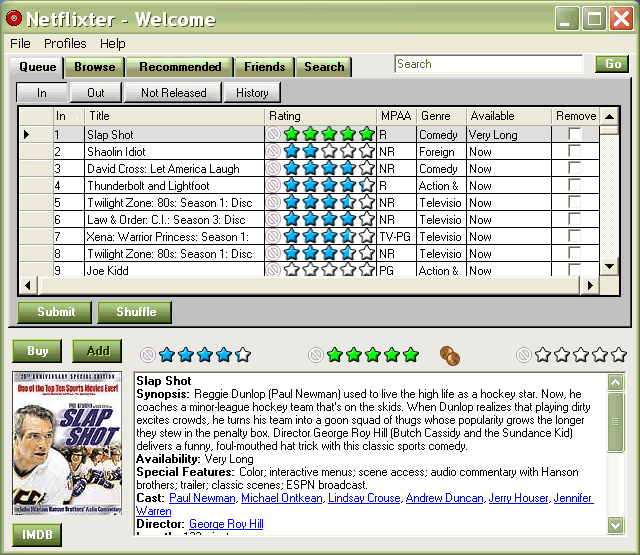
Task: Click the Netflixter red title bar icon
Action: click(14, 18)
